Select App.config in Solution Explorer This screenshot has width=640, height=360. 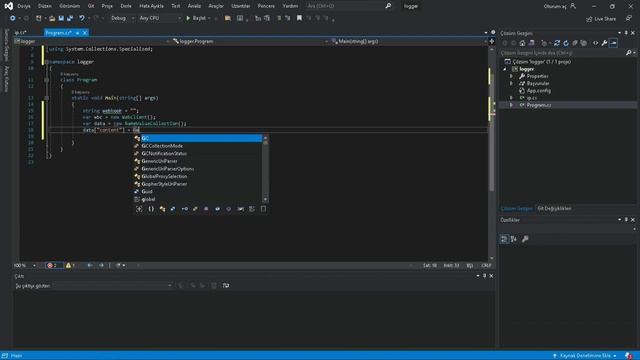(x=538, y=91)
